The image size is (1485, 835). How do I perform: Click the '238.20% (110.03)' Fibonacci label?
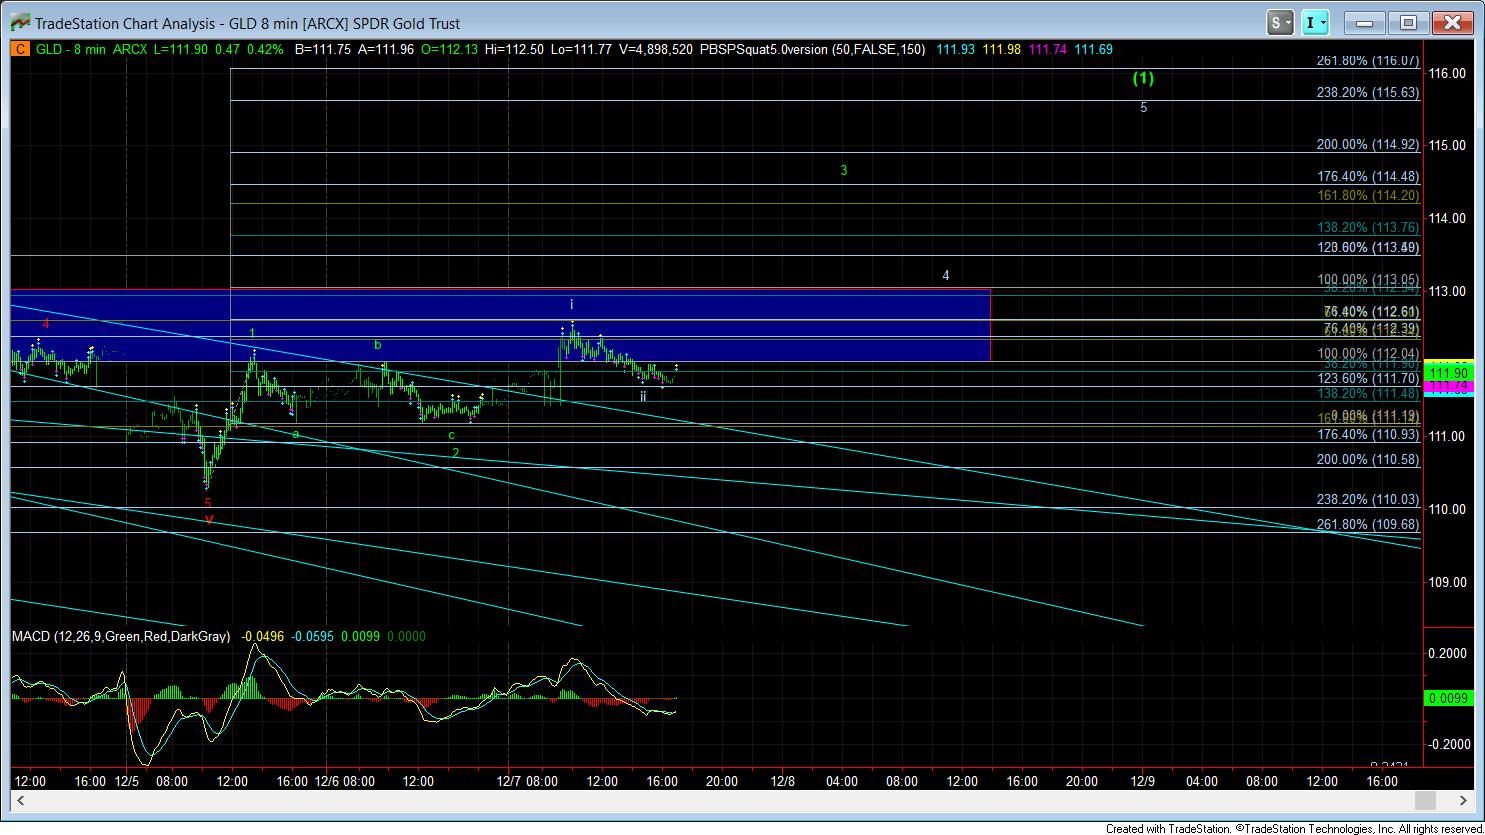tap(1368, 500)
